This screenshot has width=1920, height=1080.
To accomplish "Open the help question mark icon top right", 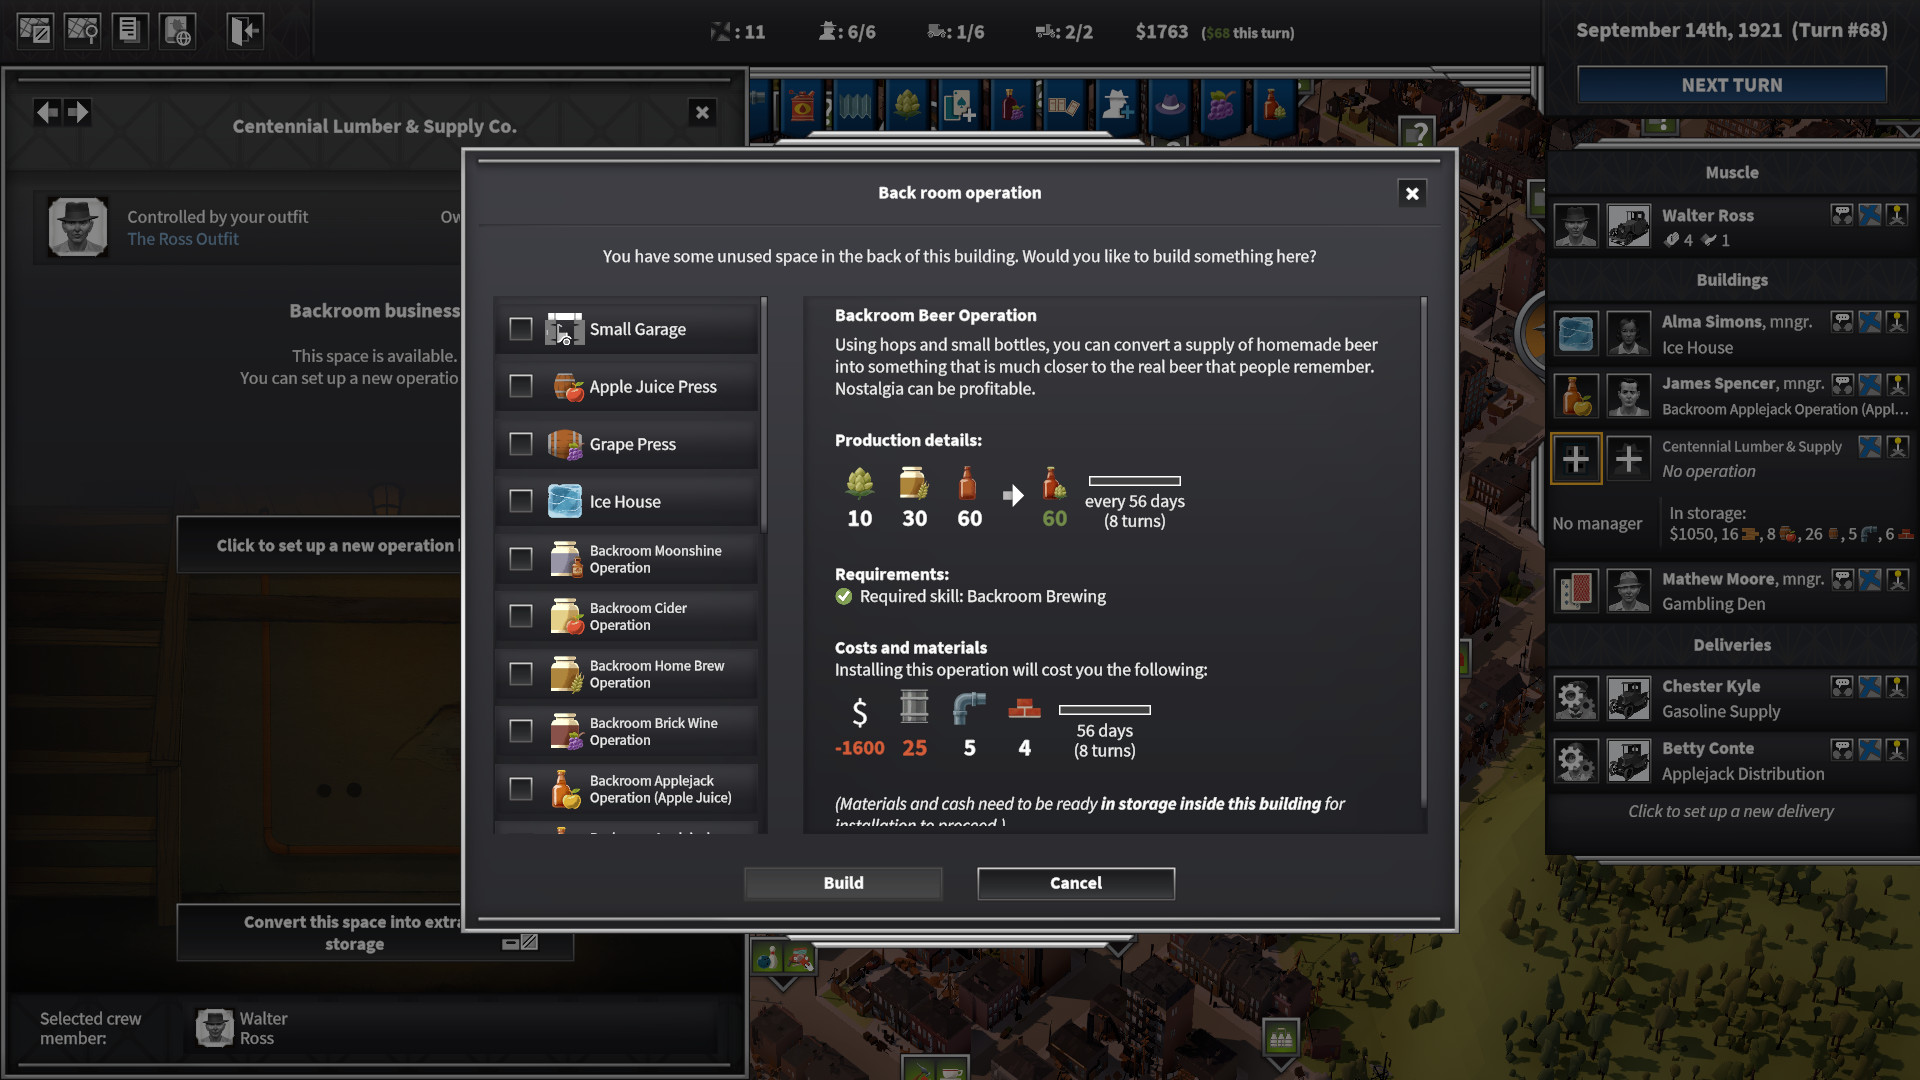I will [x=1418, y=131].
